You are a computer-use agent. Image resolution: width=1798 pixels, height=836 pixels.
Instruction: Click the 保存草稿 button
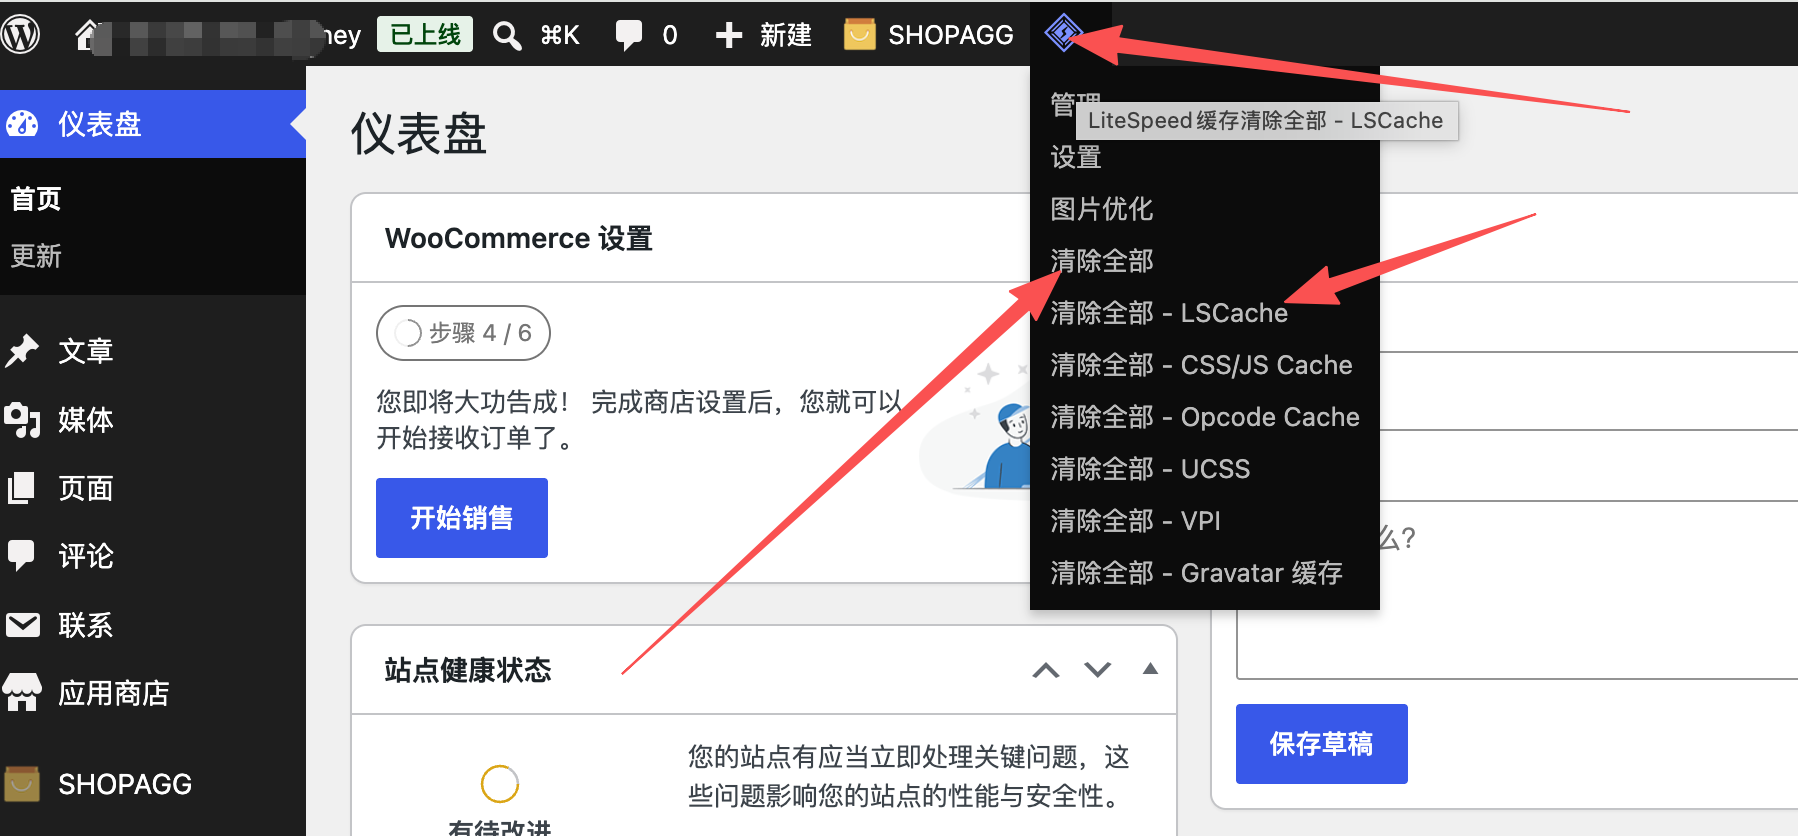point(1322,744)
